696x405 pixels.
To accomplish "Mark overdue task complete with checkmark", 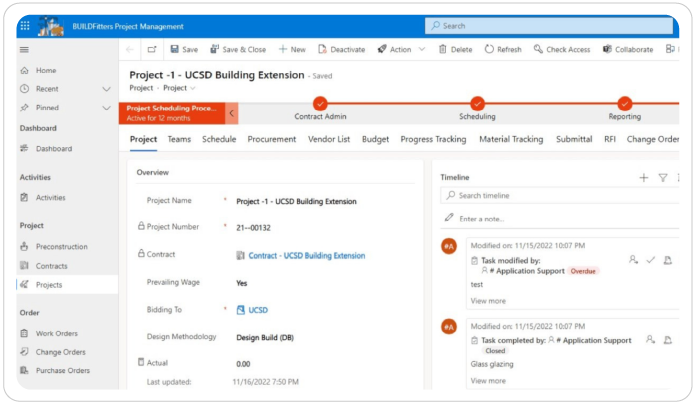I will pyautogui.click(x=650, y=260).
